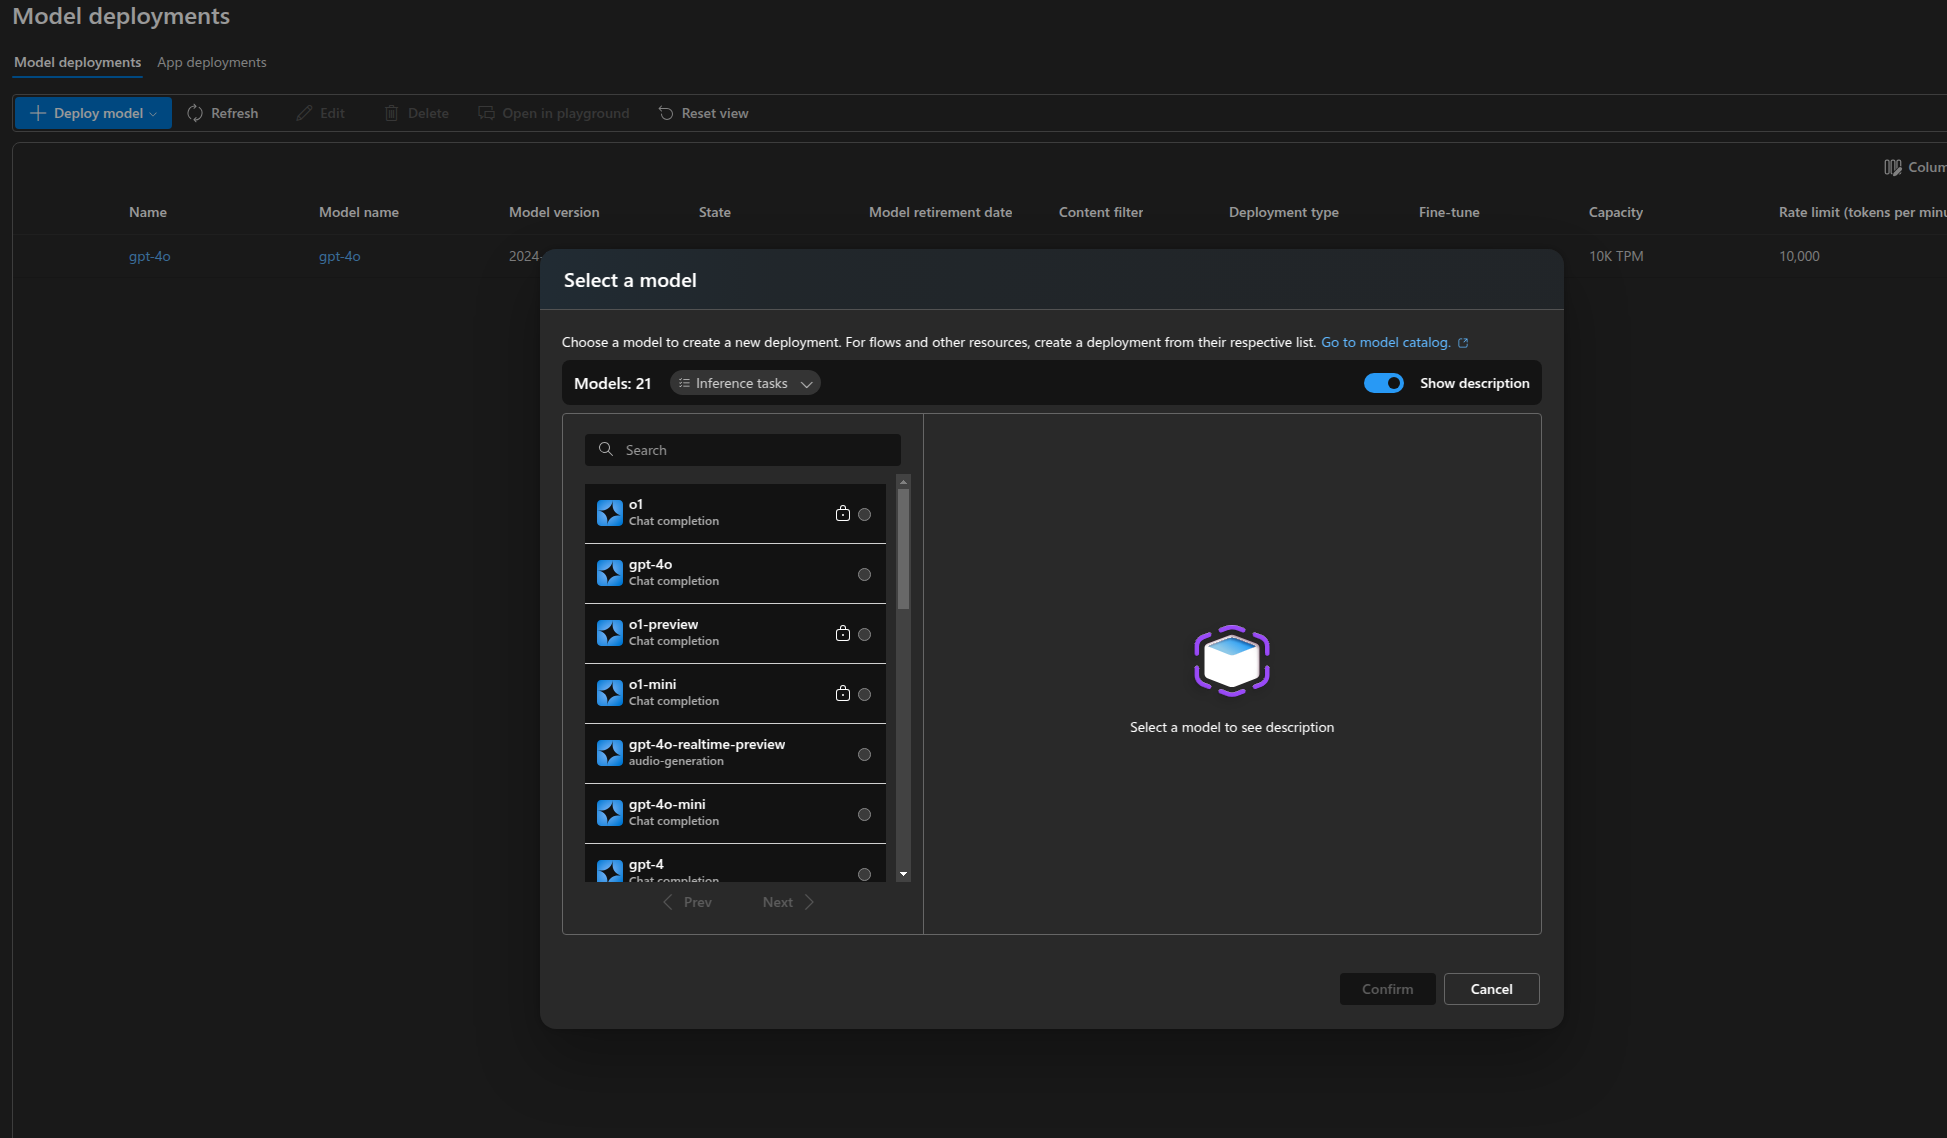Click in the model Search field

743,450
